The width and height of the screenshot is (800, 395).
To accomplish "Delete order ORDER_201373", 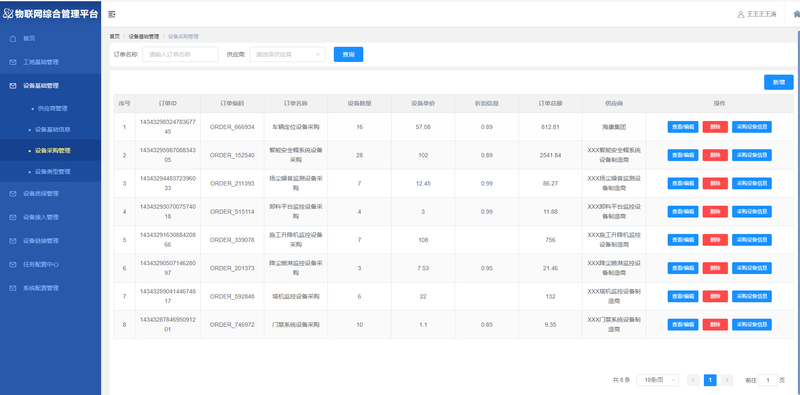I will point(715,268).
